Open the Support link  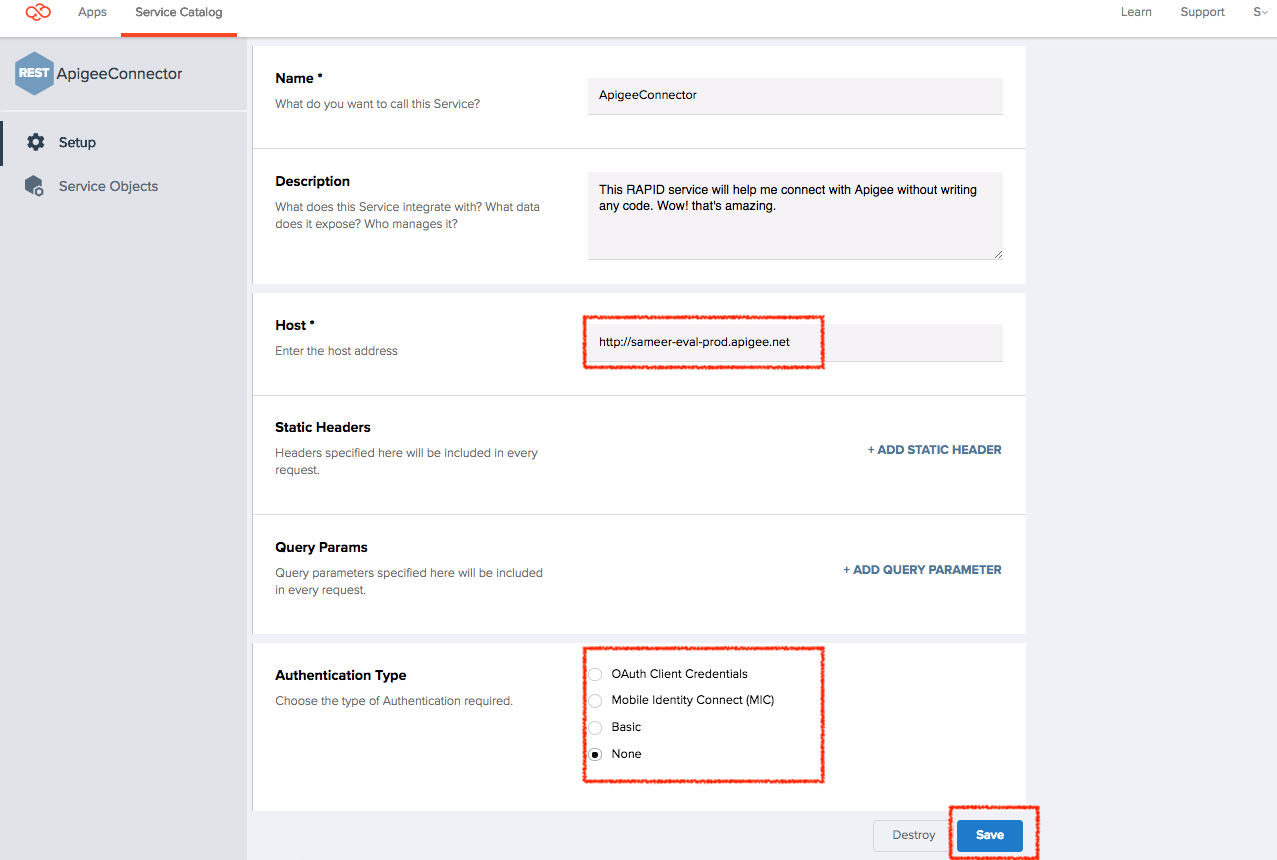[1202, 12]
